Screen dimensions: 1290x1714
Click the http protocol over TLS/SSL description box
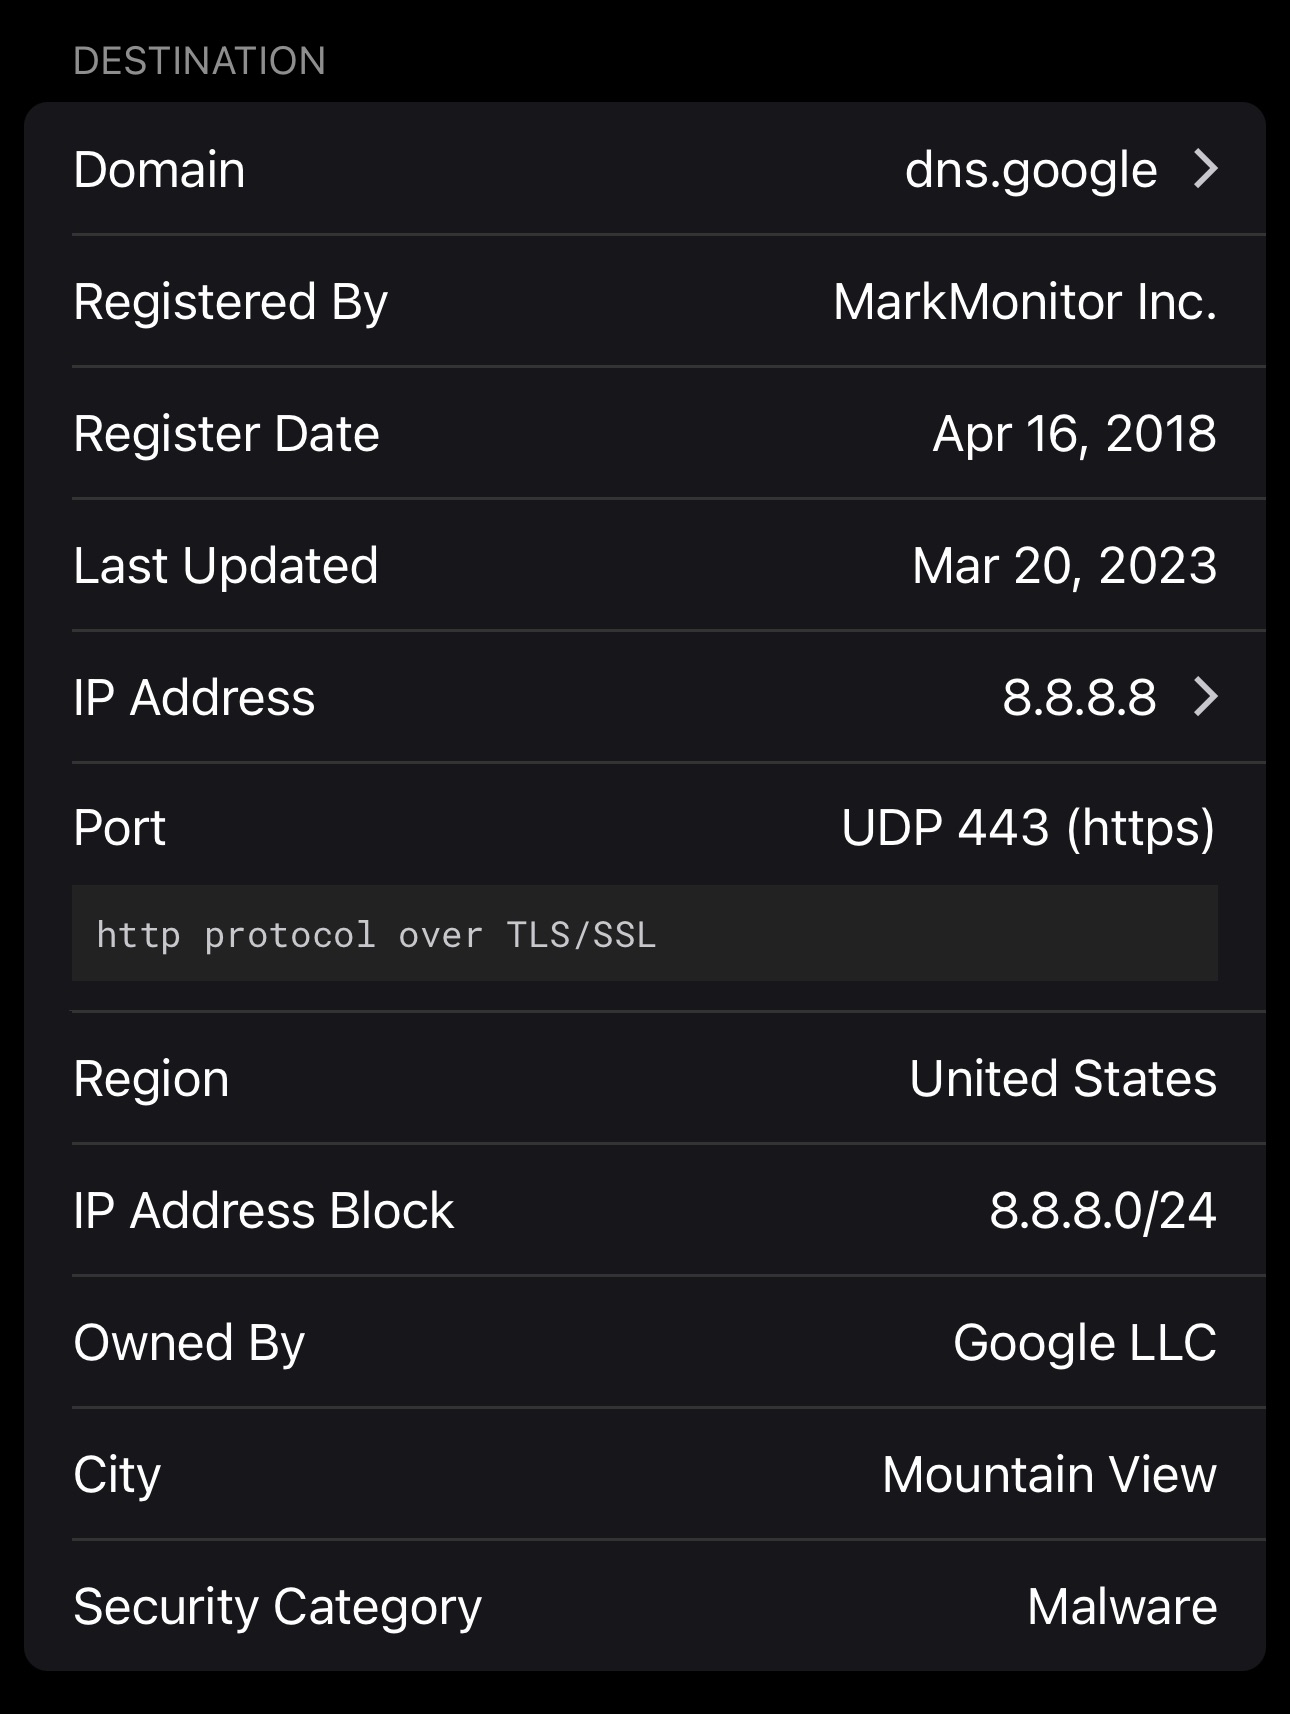[x=644, y=934]
